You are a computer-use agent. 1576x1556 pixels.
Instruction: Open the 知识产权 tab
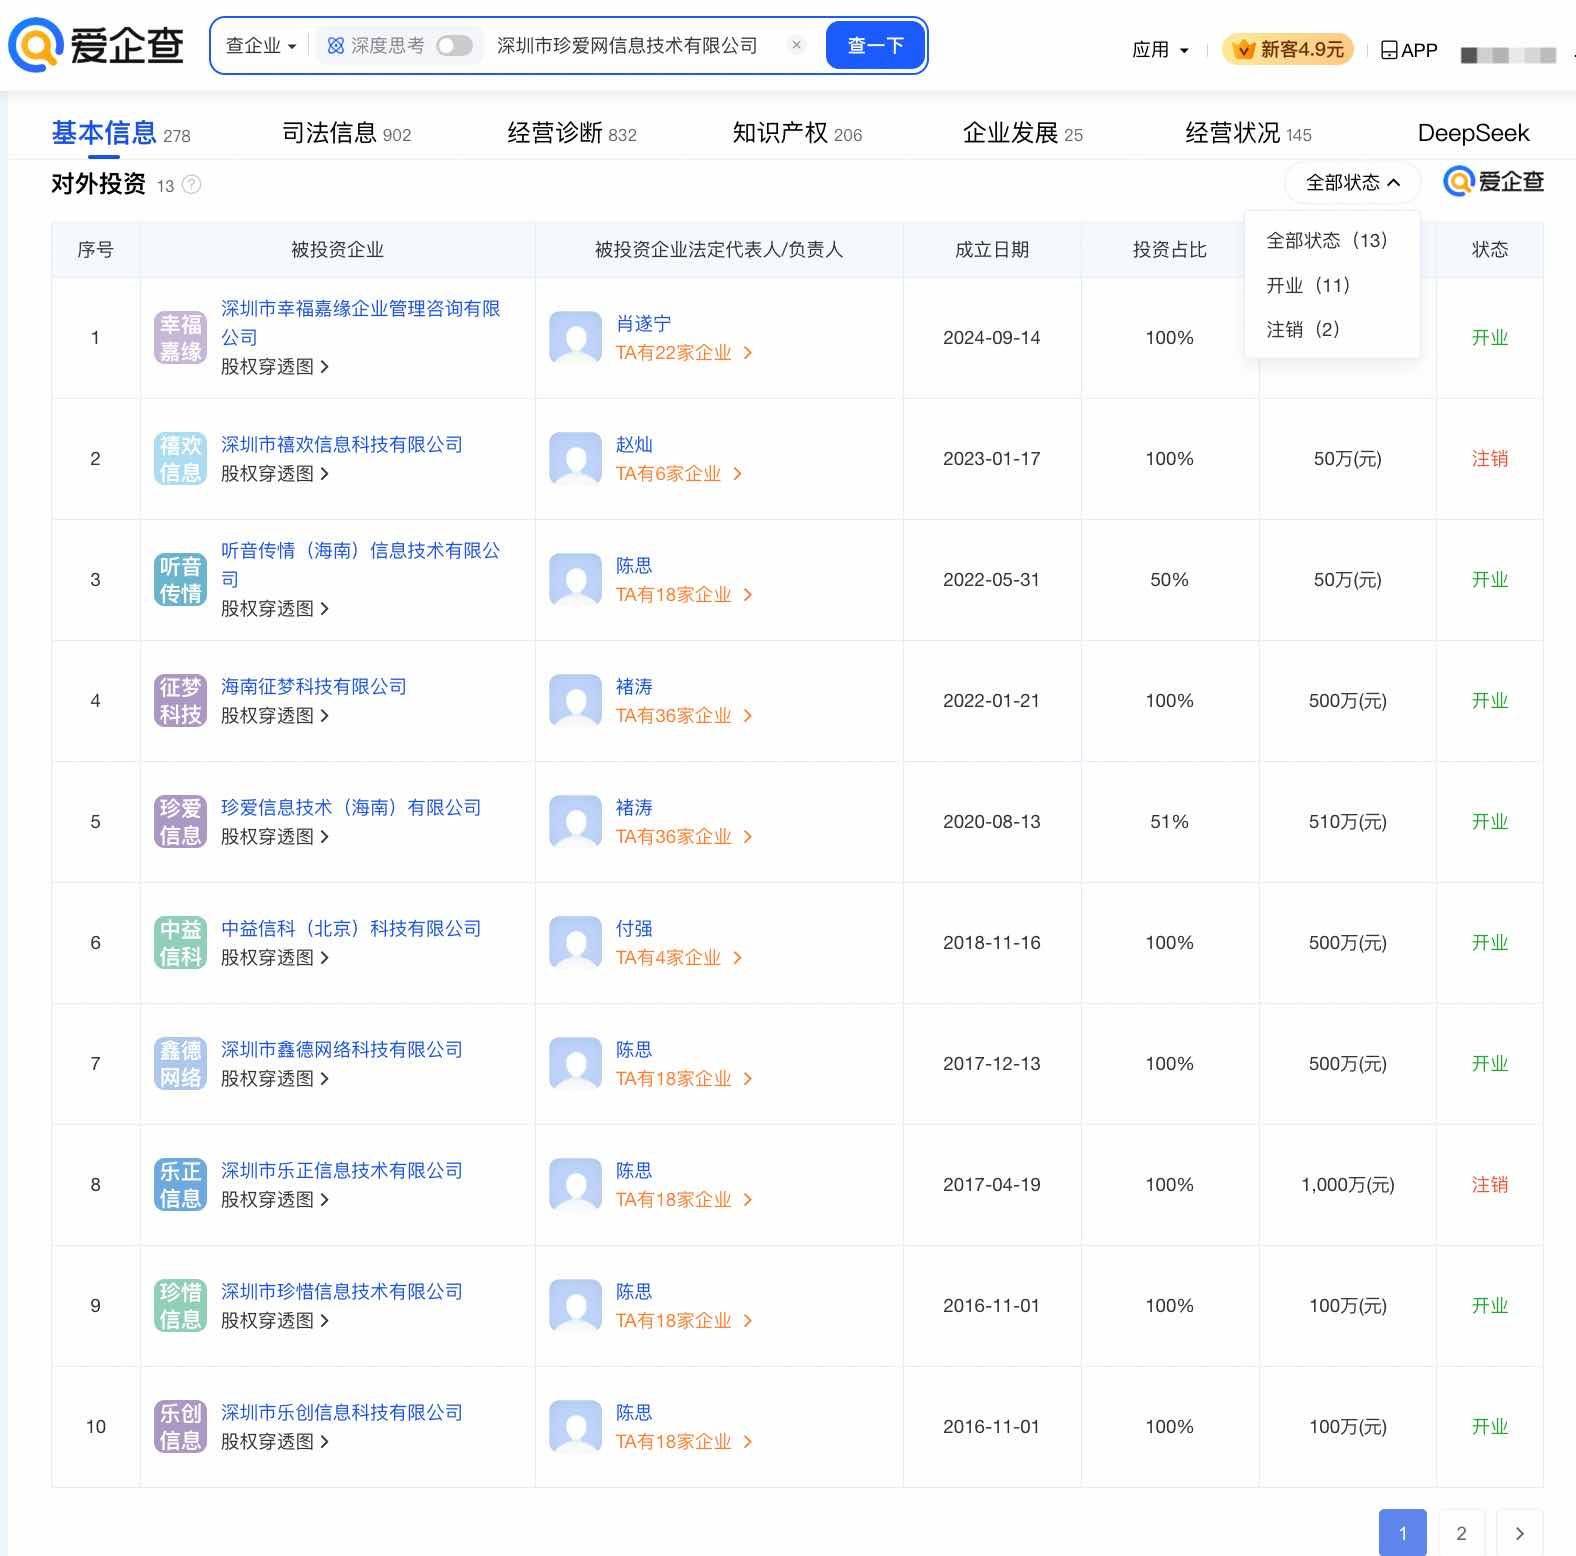coord(796,133)
